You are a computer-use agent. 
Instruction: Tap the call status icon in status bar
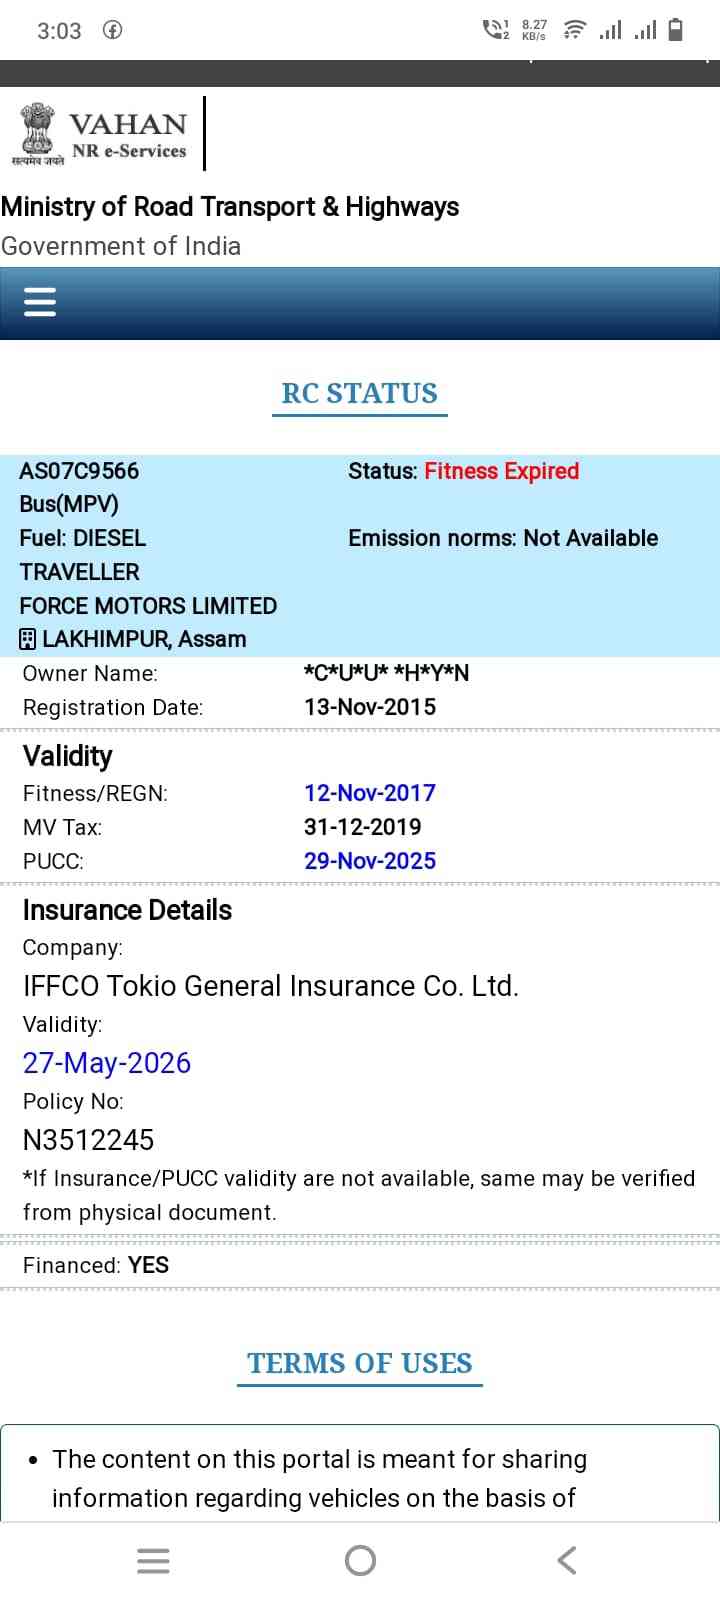(495, 30)
